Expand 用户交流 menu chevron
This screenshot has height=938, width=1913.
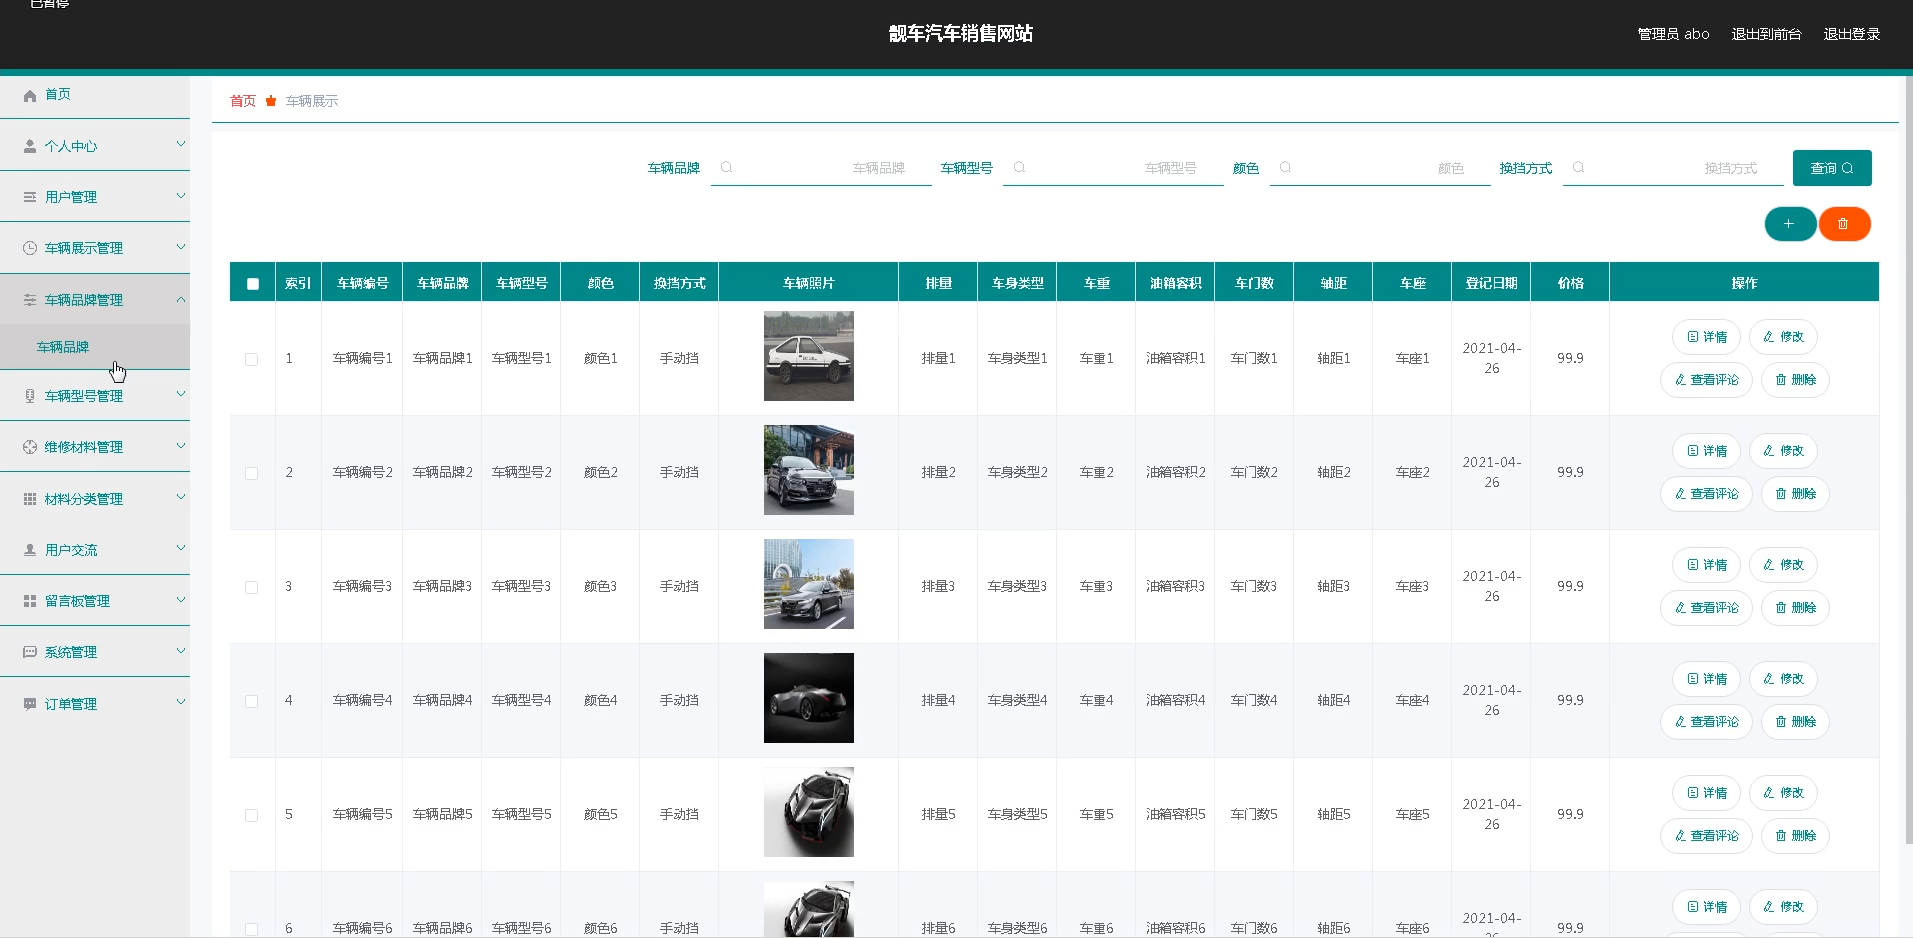(x=181, y=548)
